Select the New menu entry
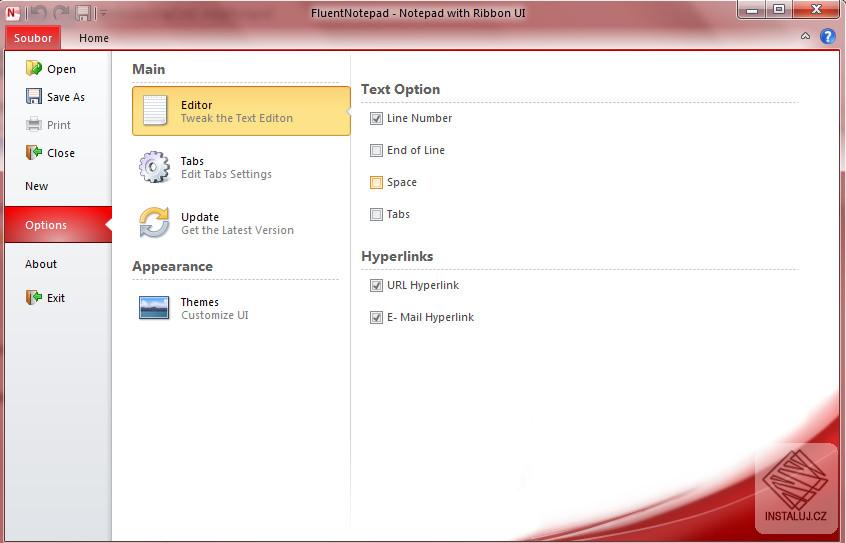This screenshot has height=543, width=846. (58, 186)
